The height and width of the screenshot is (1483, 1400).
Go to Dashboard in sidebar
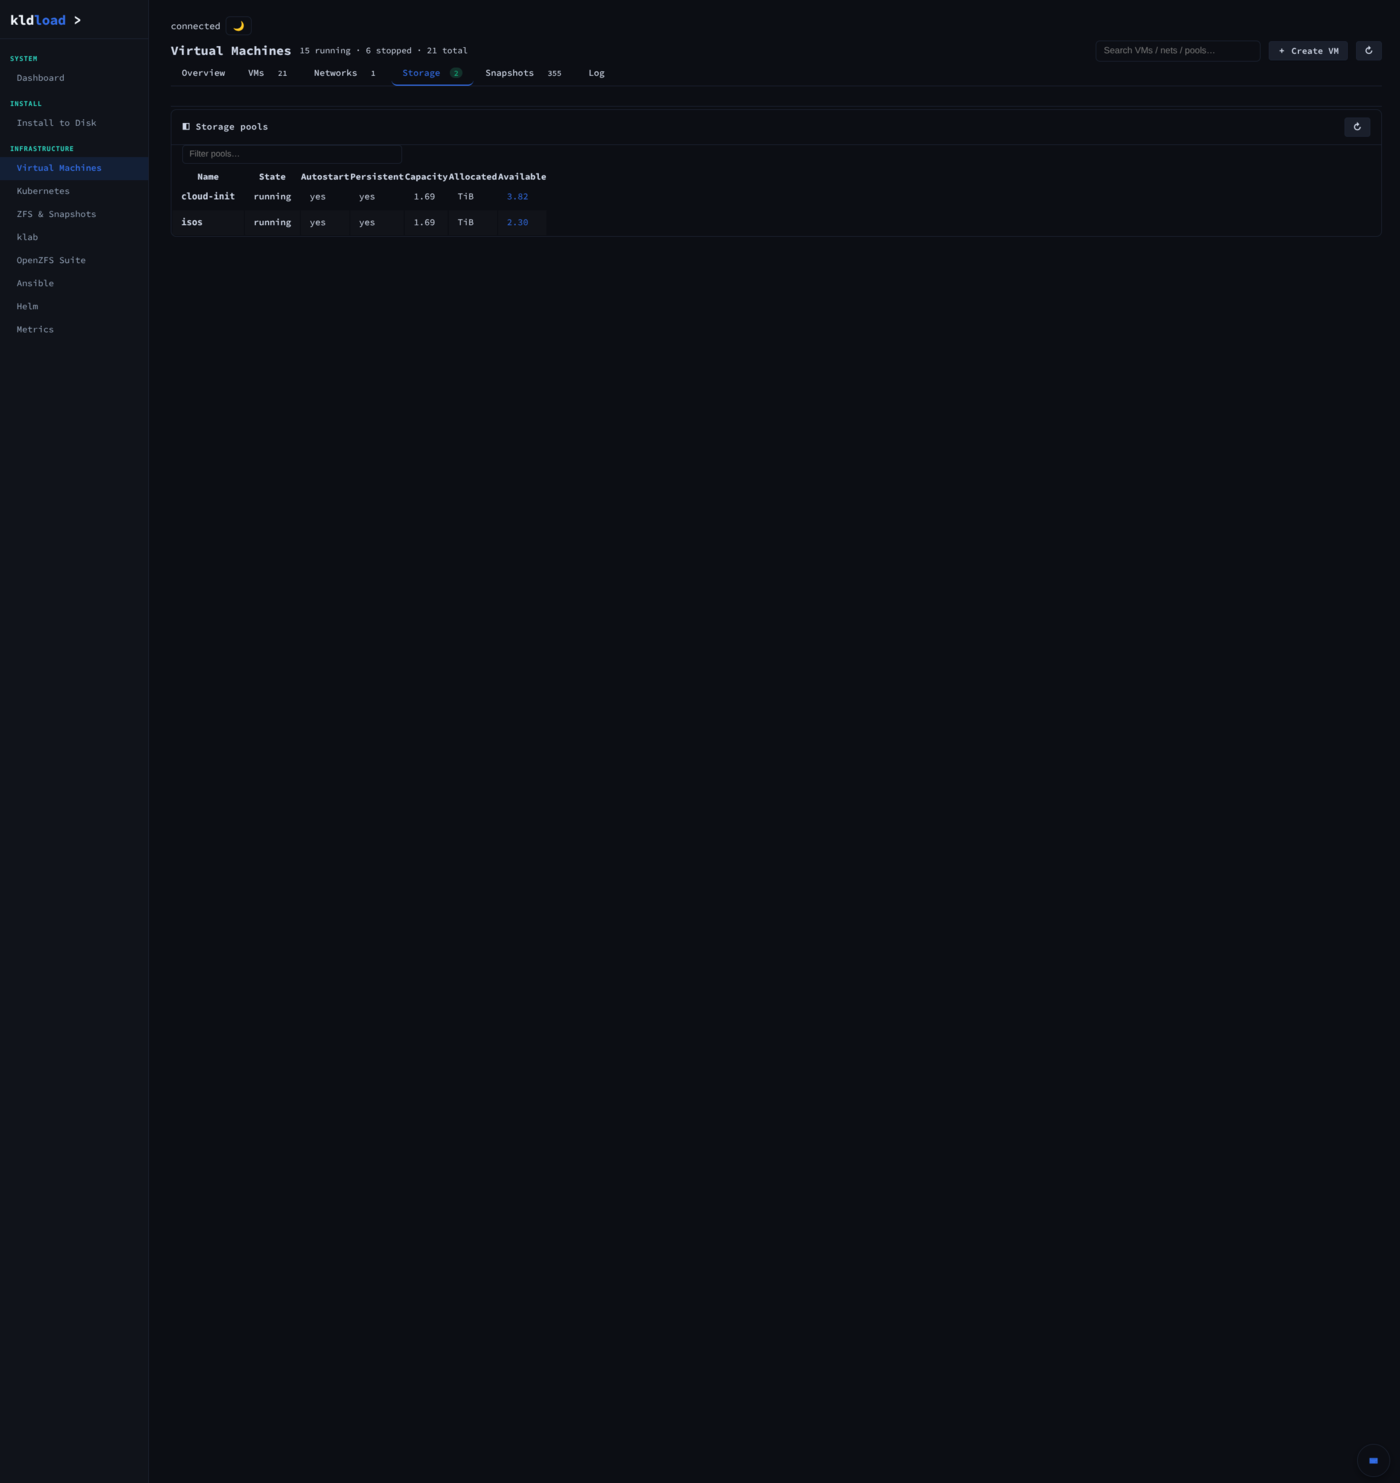[74, 78]
